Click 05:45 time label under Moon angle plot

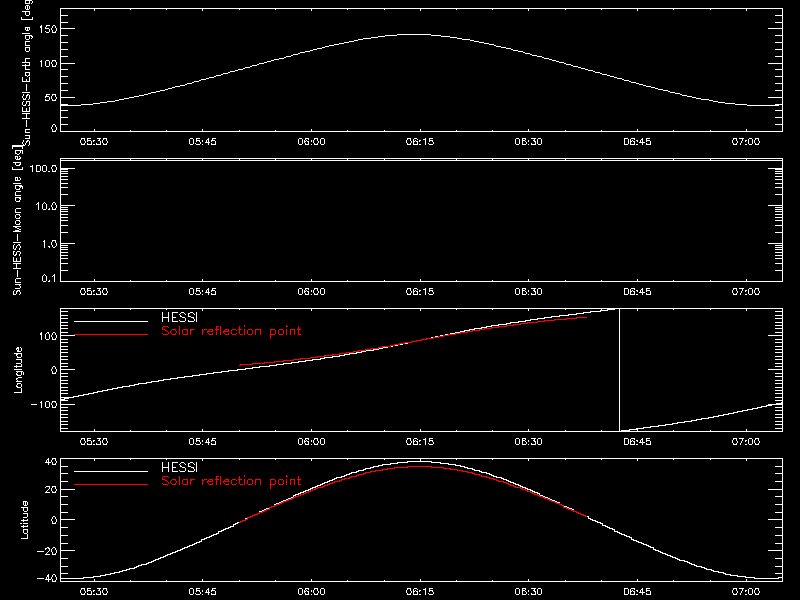point(203,292)
